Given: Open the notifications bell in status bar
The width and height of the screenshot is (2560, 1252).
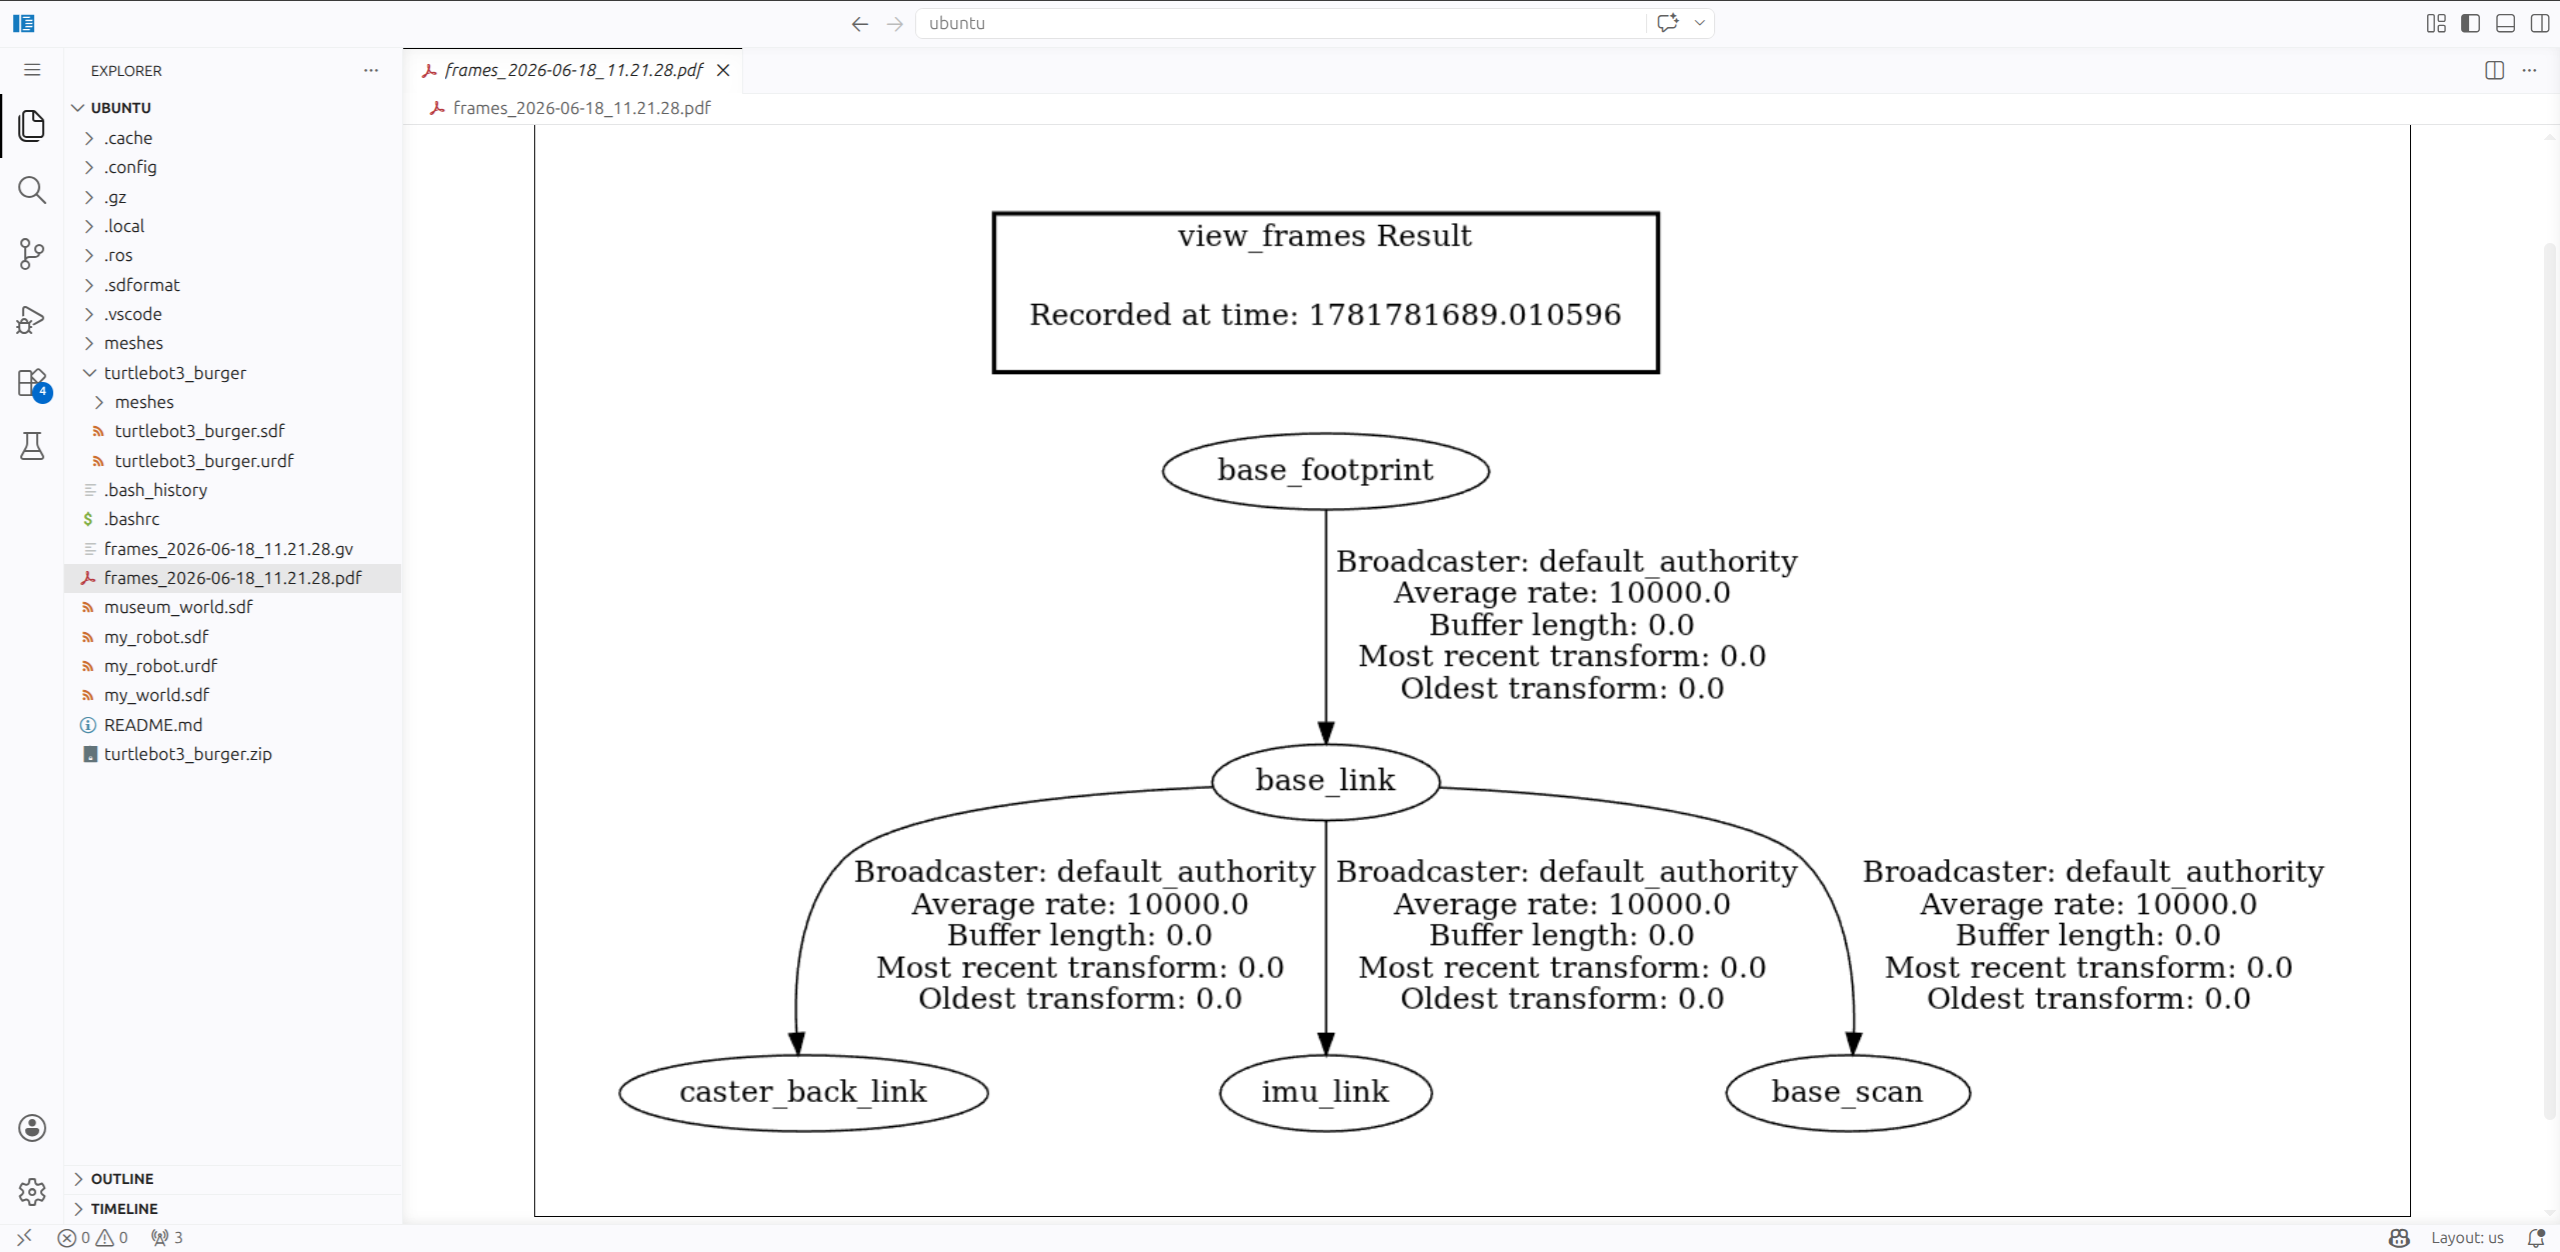Looking at the screenshot, I should coord(2535,1238).
